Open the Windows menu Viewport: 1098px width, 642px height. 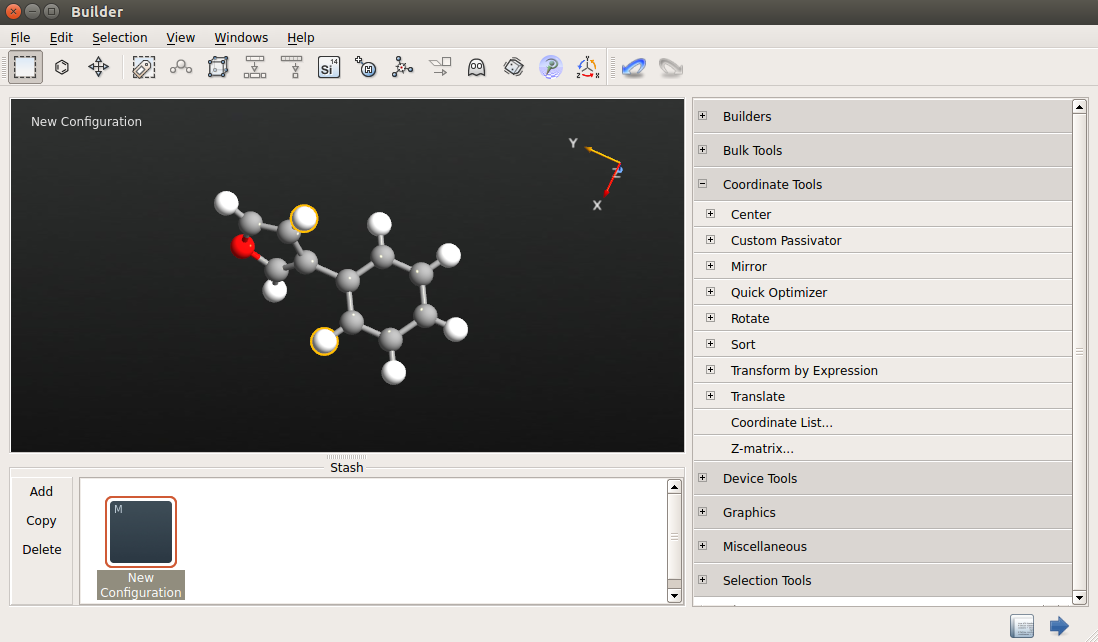click(x=241, y=38)
